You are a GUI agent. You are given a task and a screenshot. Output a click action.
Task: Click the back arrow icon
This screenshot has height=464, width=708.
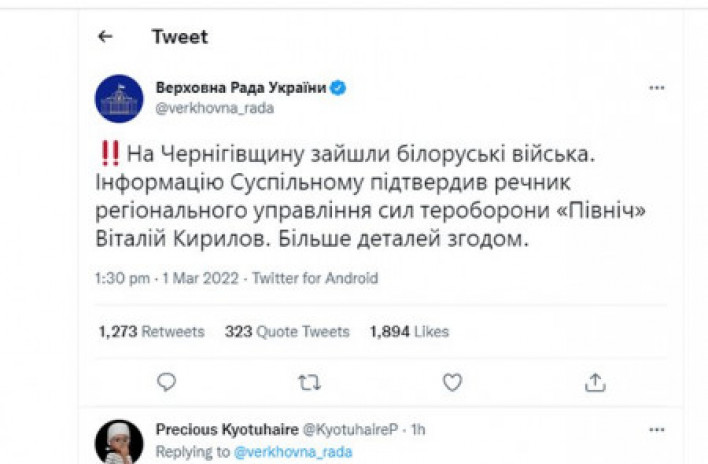tap(105, 37)
